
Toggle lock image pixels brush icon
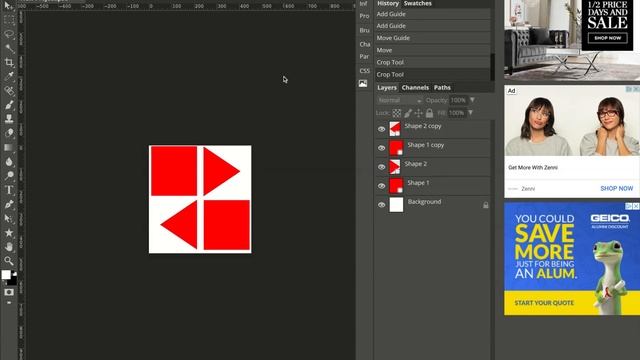(x=408, y=113)
